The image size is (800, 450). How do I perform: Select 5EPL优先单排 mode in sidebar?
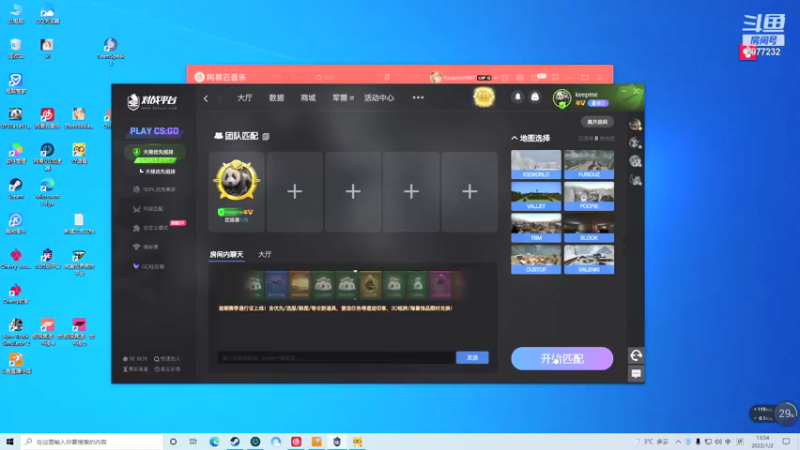coord(155,189)
